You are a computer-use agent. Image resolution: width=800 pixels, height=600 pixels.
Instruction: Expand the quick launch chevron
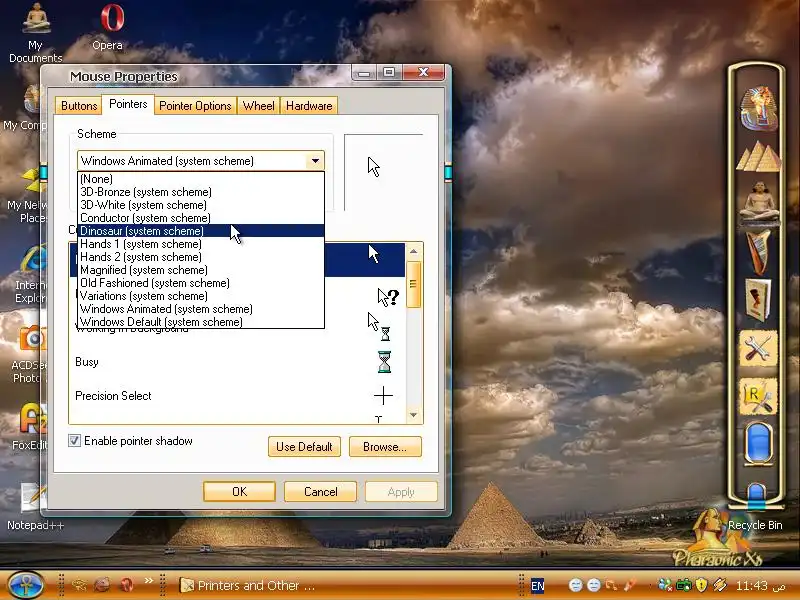[x=148, y=580]
